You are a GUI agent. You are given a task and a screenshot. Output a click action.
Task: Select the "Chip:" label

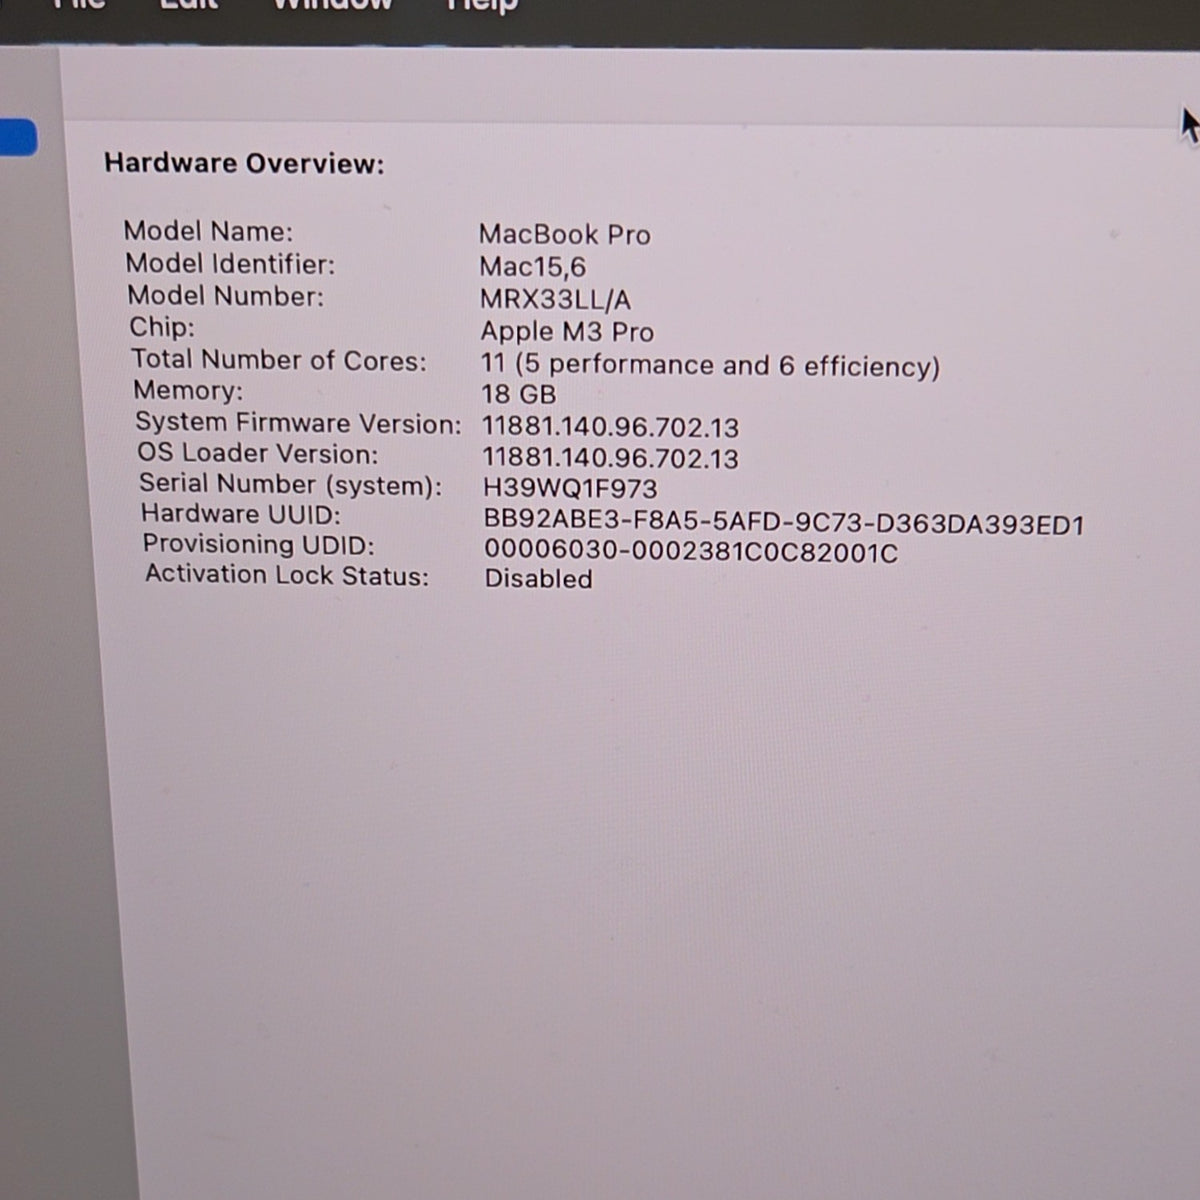click(x=162, y=327)
